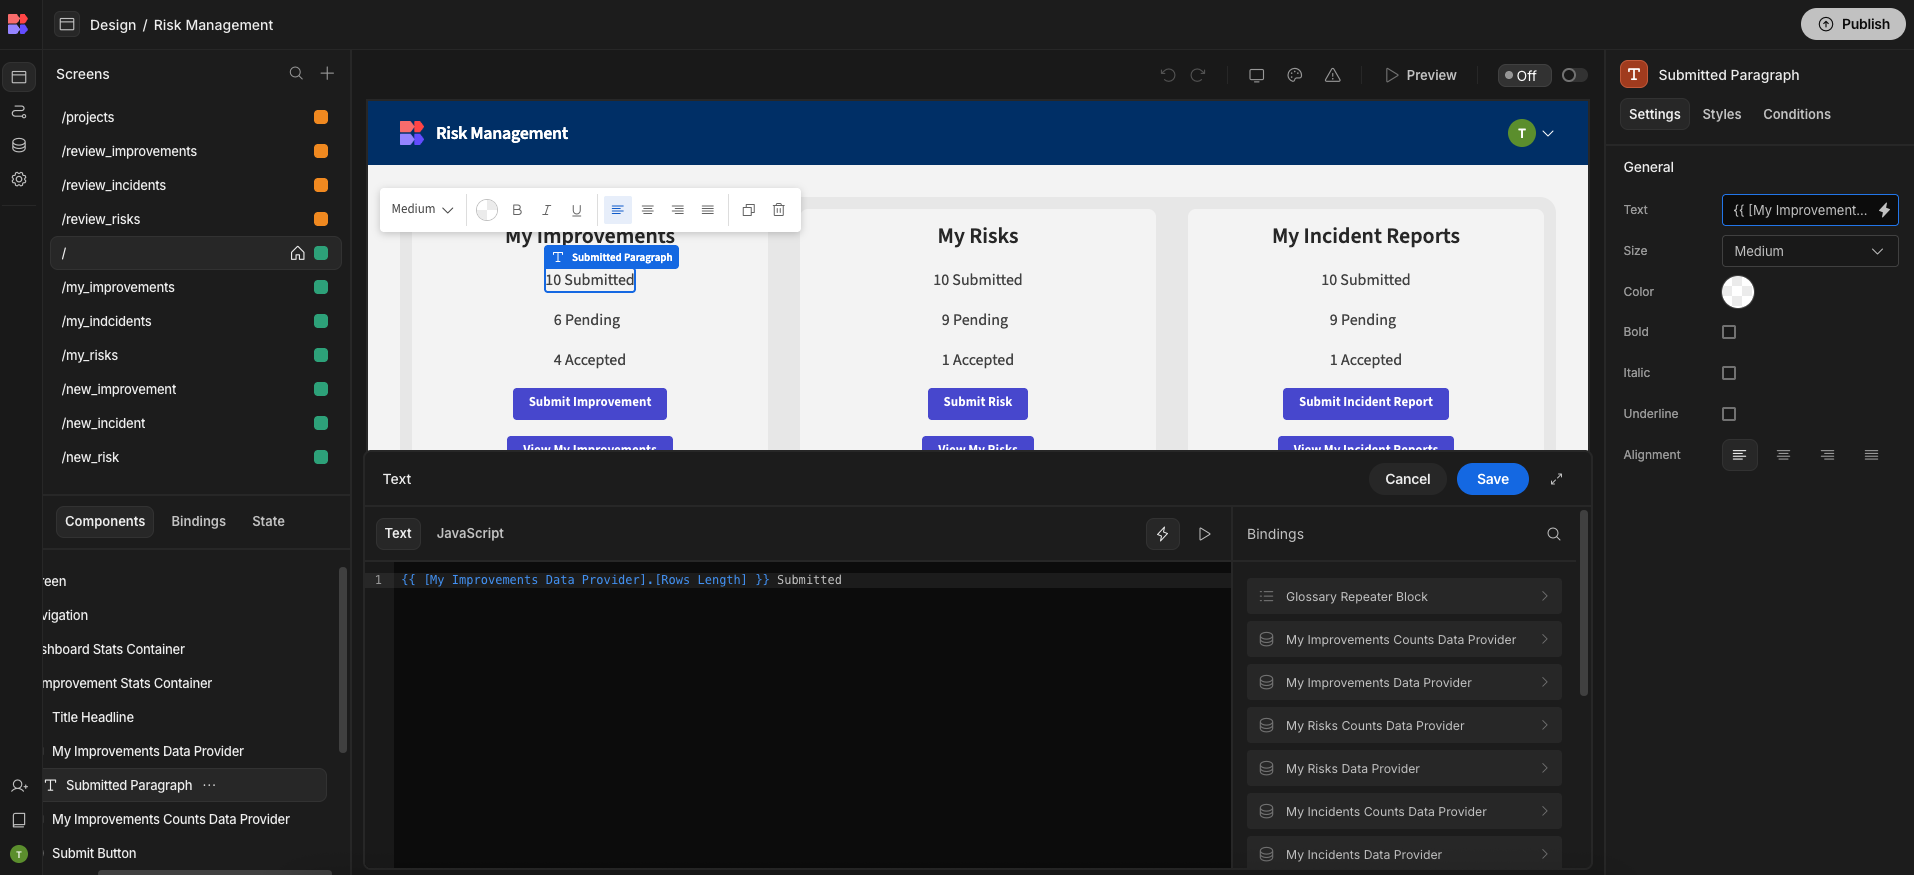1914x875 pixels.
Task: Expand My Improvements Data Provider binding
Action: tap(1404, 683)
